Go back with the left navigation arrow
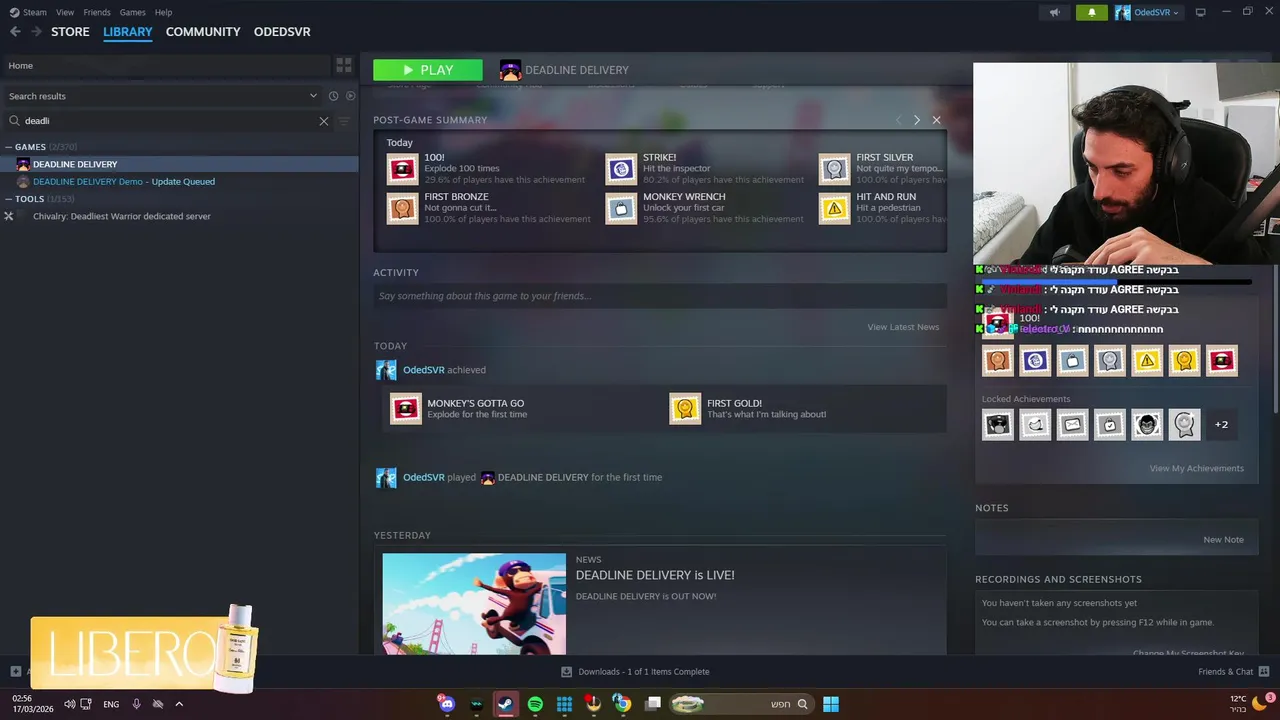This screenshot has width=1280, height=720. tap(15, 32)
